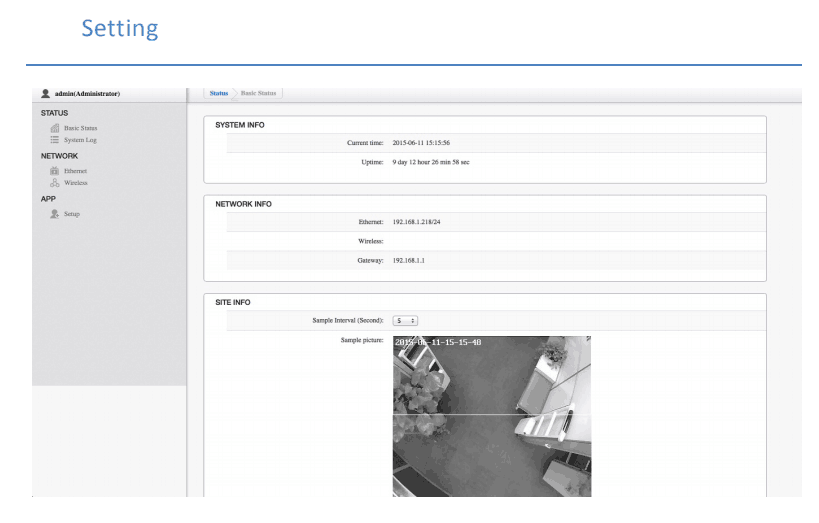Open System Log page
The width and height of the screenshot is (819, 523).
coord(80,140)
